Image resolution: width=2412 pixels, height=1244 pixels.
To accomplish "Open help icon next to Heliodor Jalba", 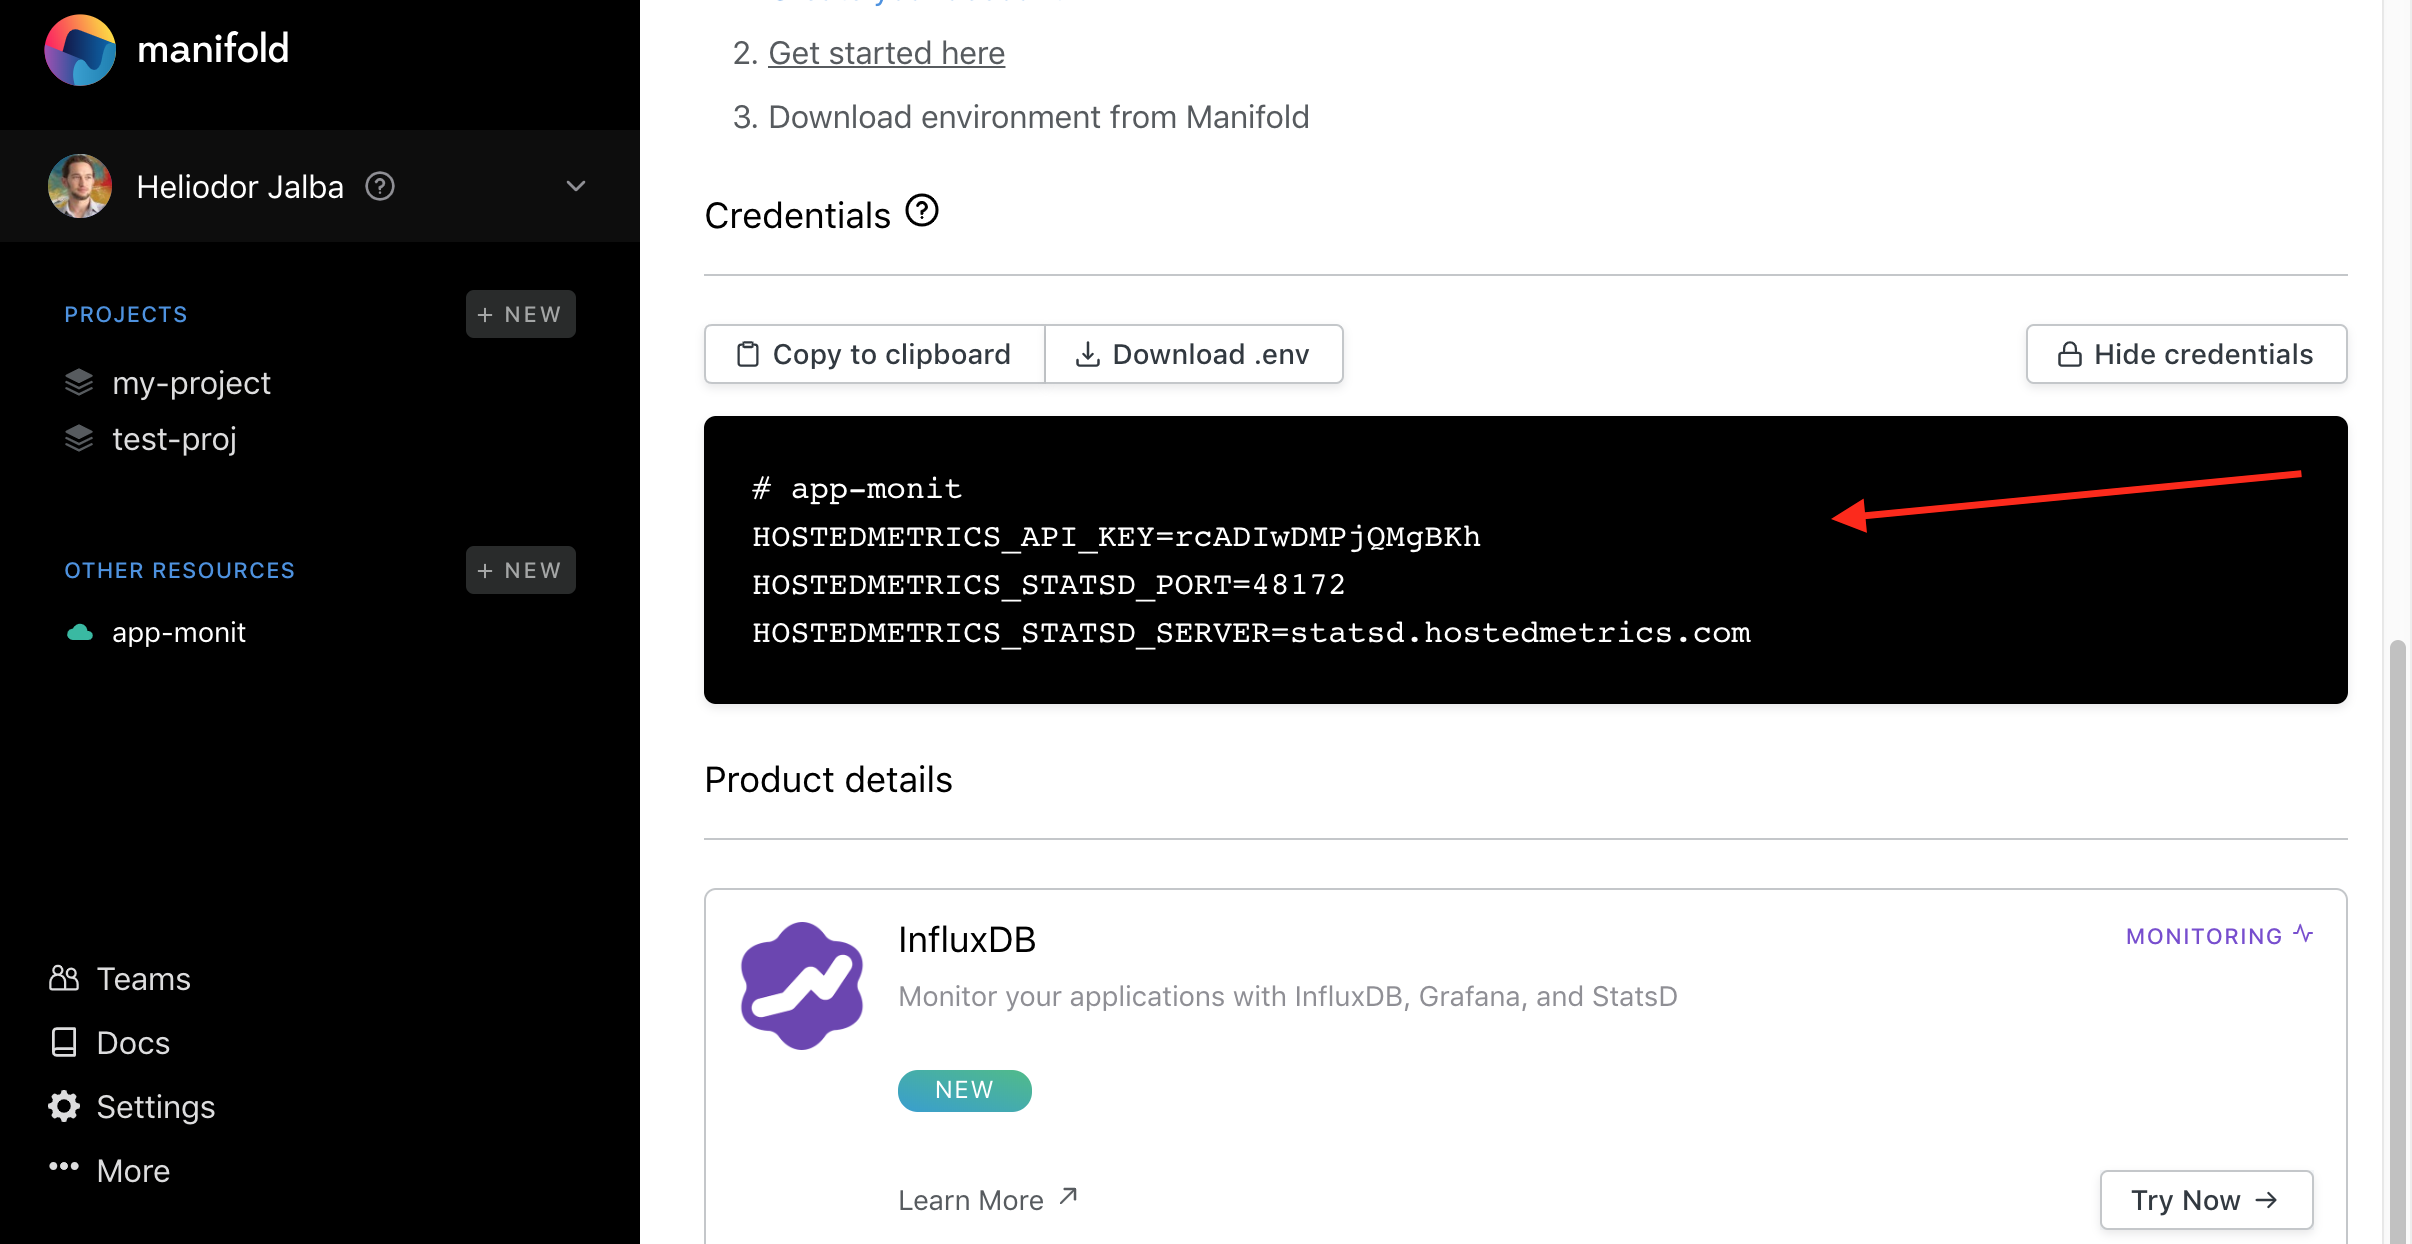I will (x=380, y=186).
